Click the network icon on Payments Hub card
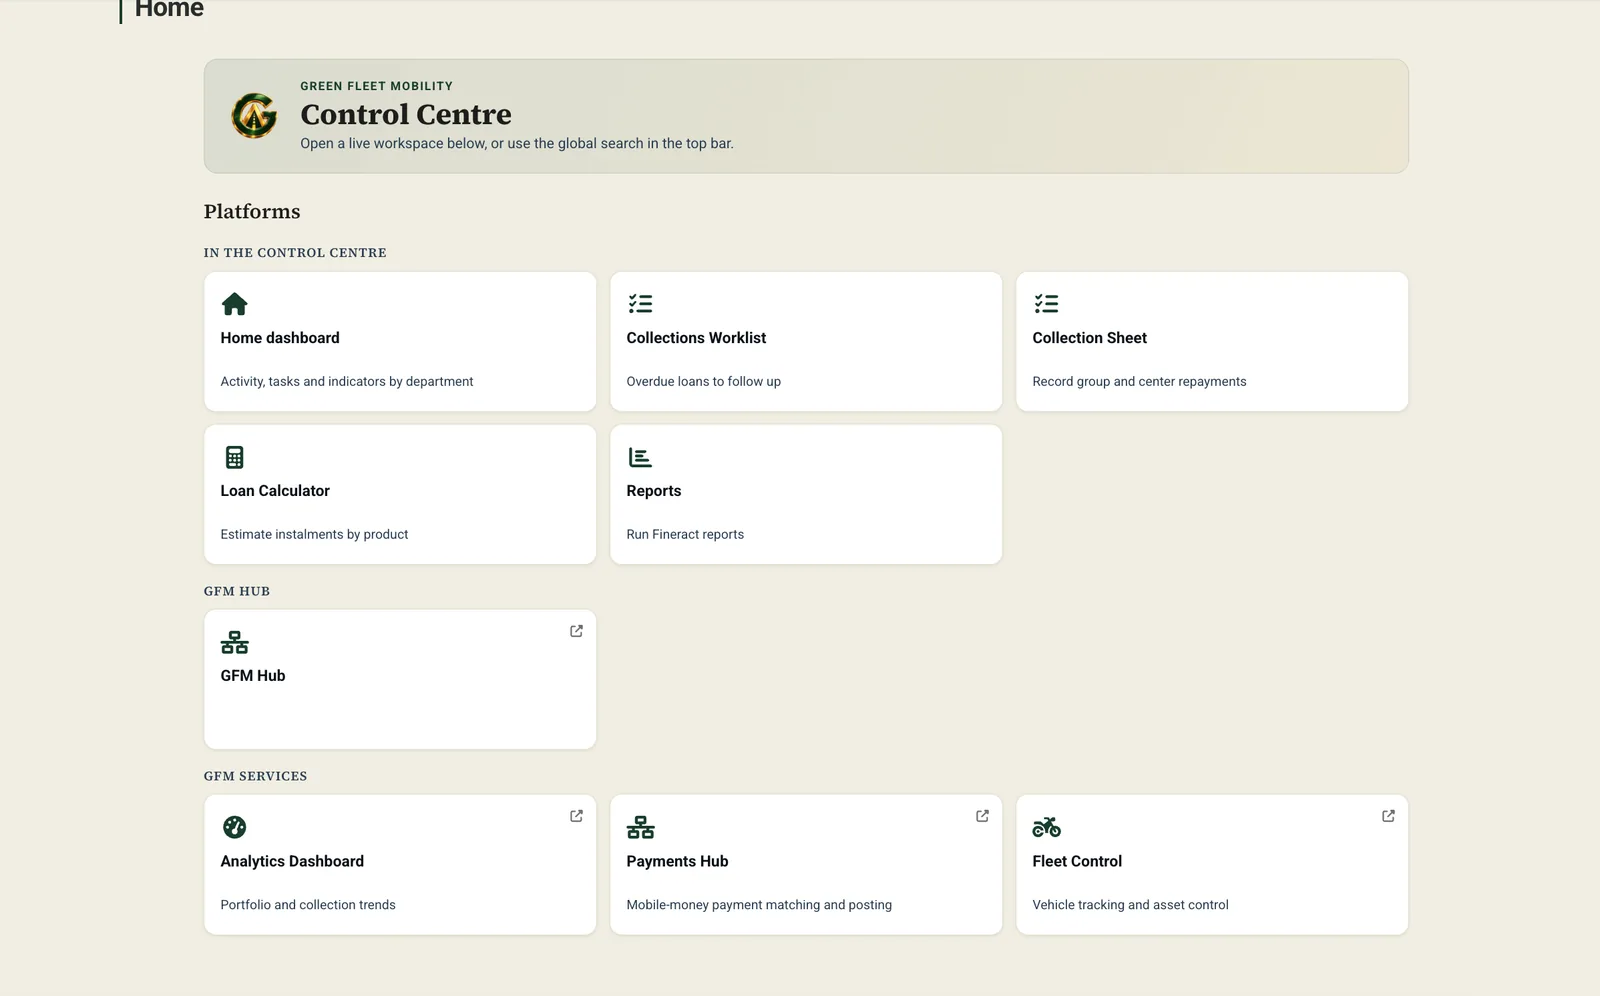Viewport: 1600px width, 996px height. coord(640,827)
